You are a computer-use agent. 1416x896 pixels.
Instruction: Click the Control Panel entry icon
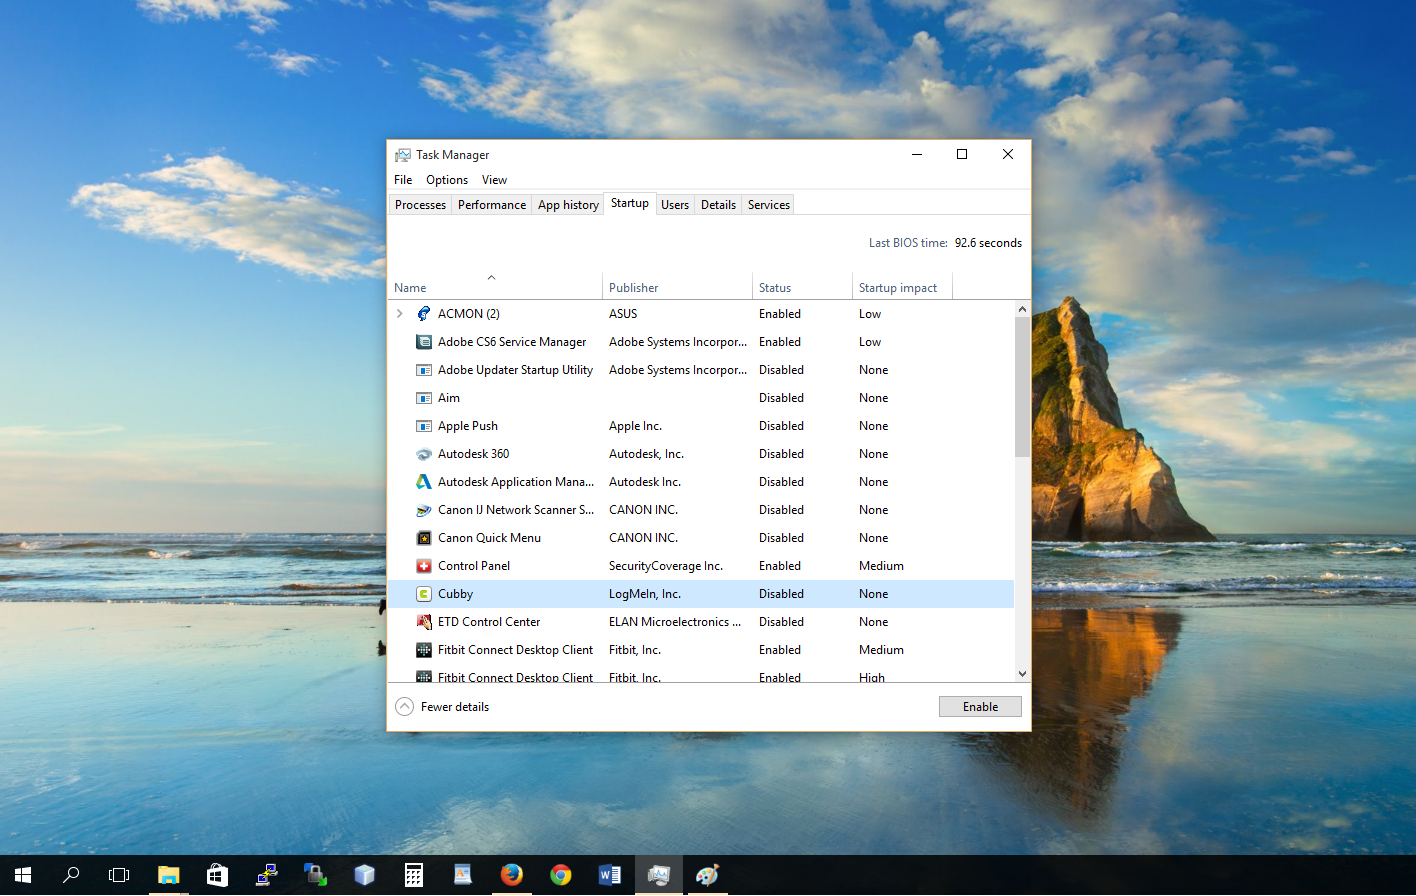click(x=423, y=565)
